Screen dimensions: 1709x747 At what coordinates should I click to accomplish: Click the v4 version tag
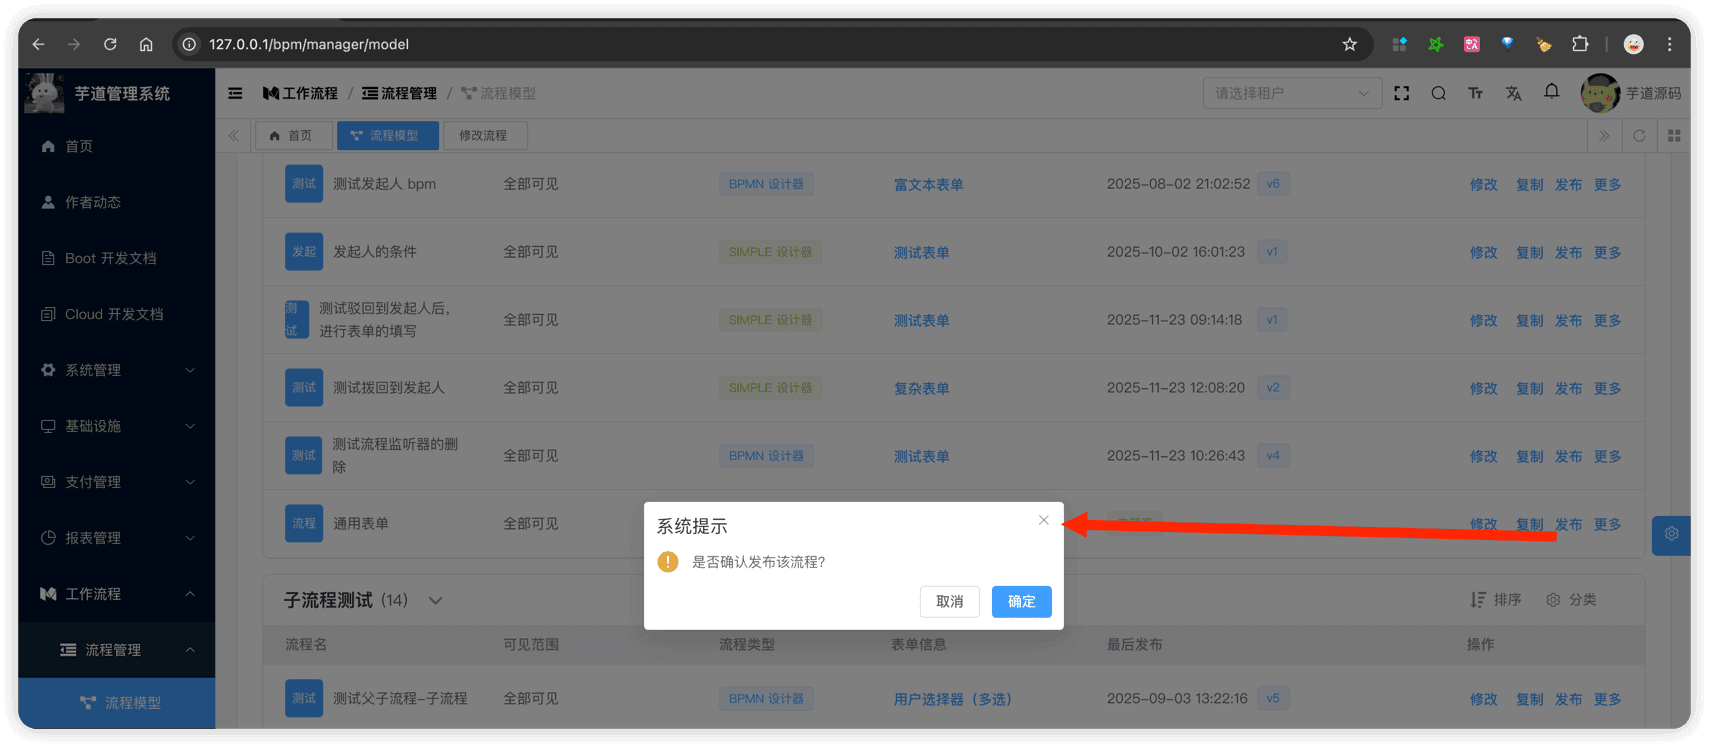pos(1272,456)
